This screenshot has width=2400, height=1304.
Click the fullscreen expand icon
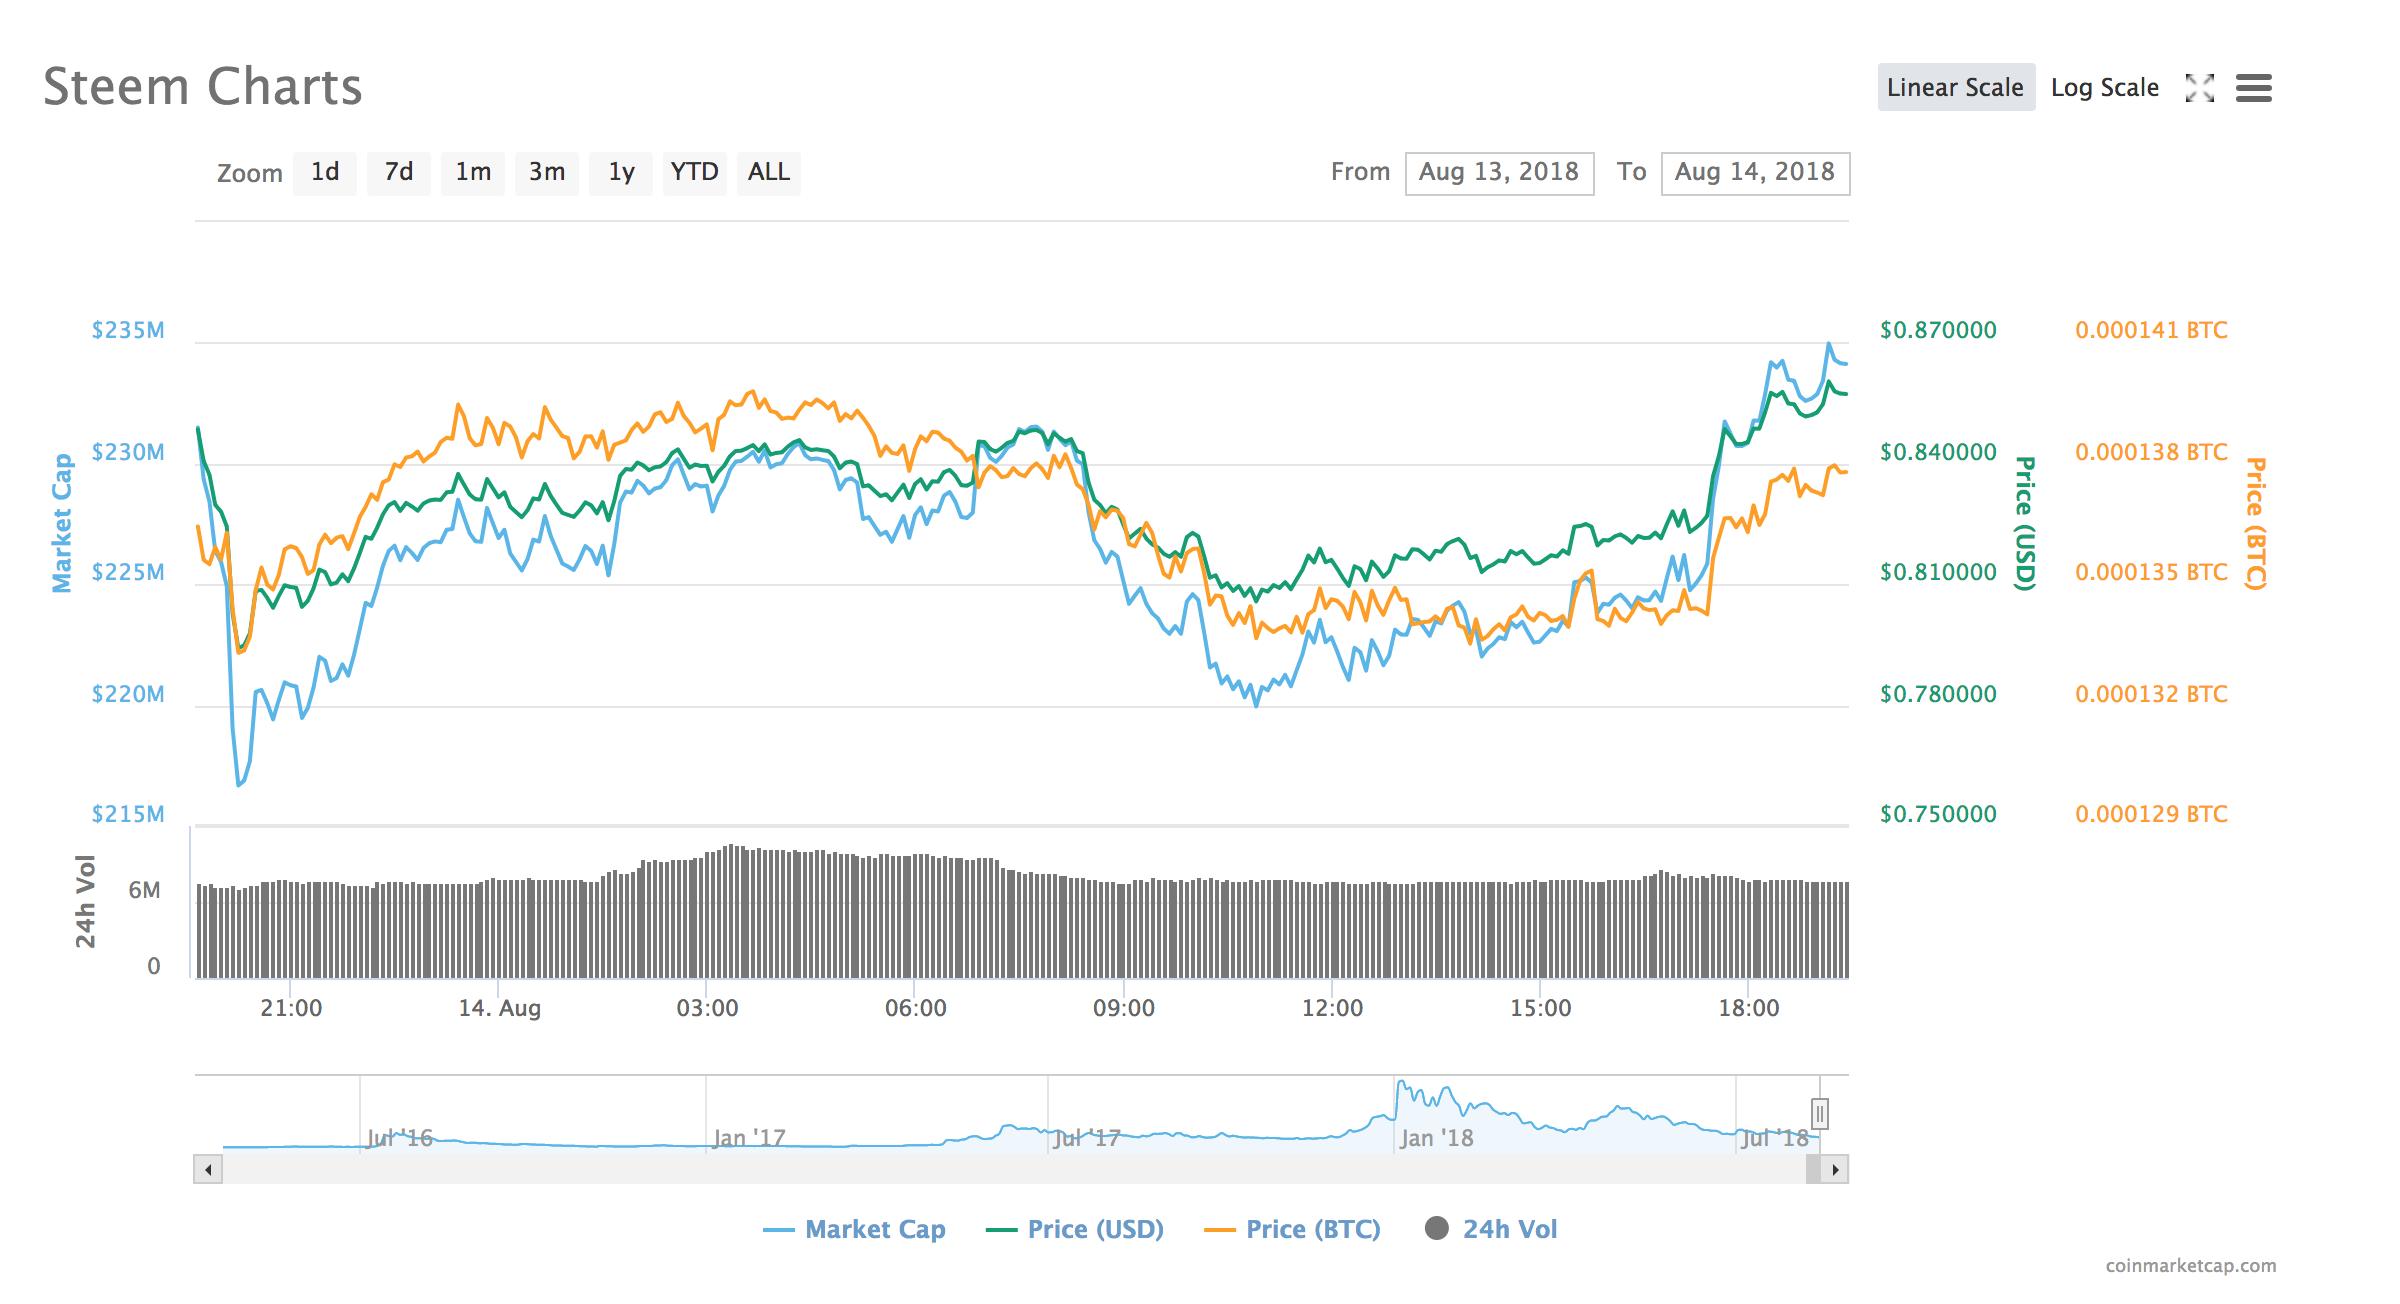(2199, 88)
